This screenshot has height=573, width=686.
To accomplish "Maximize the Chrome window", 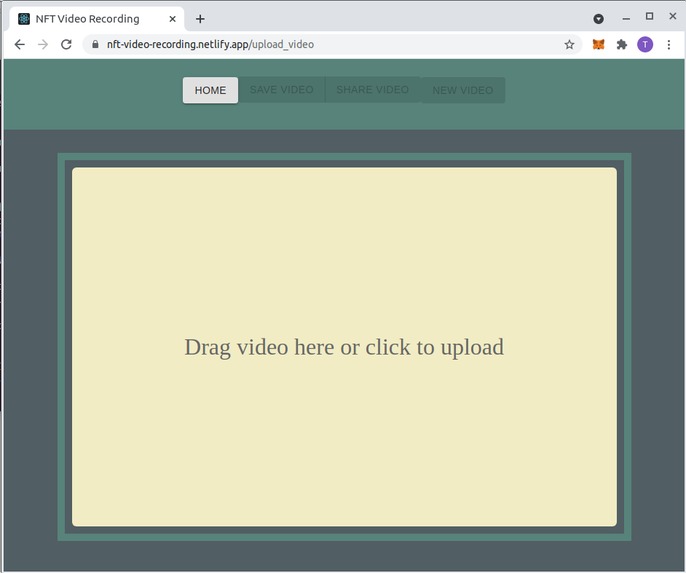I will click(649, 17).
